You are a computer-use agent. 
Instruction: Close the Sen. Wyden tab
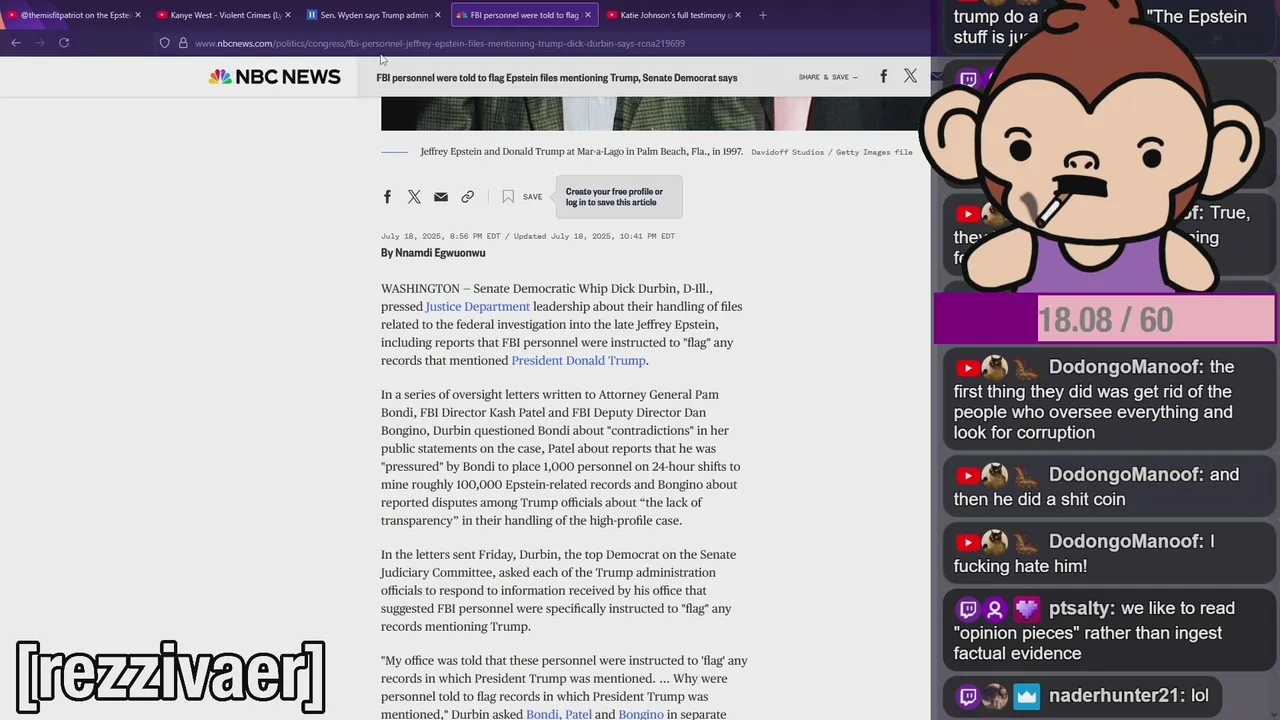point(437,15)
